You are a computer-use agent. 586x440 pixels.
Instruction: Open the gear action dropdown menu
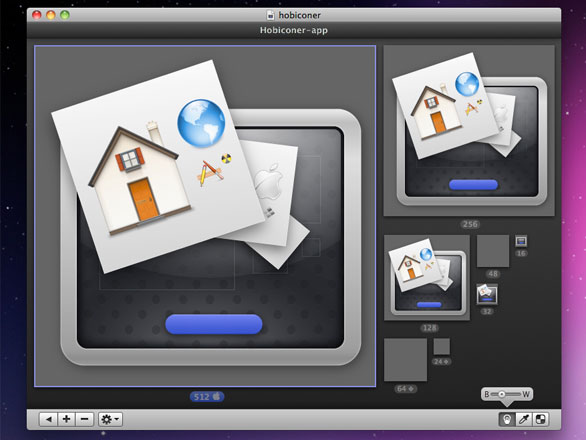[x=110, y=419]
